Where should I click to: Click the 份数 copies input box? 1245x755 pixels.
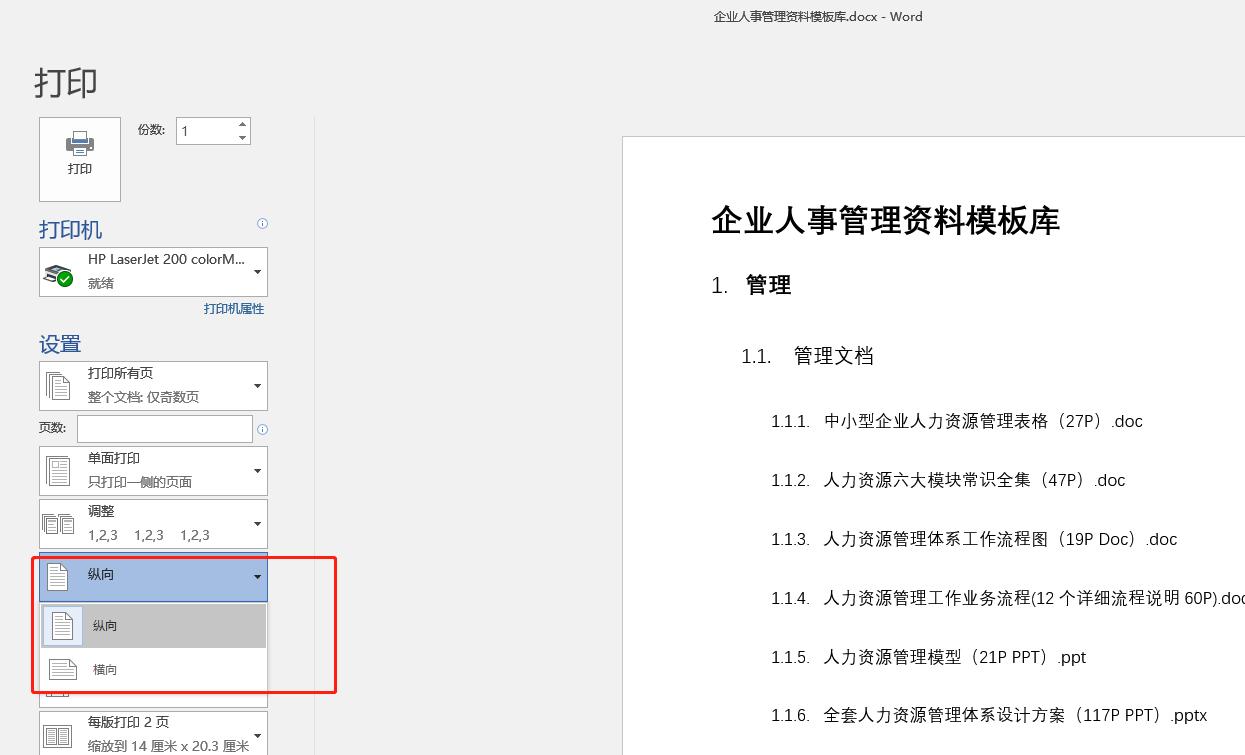click(205, 130)
